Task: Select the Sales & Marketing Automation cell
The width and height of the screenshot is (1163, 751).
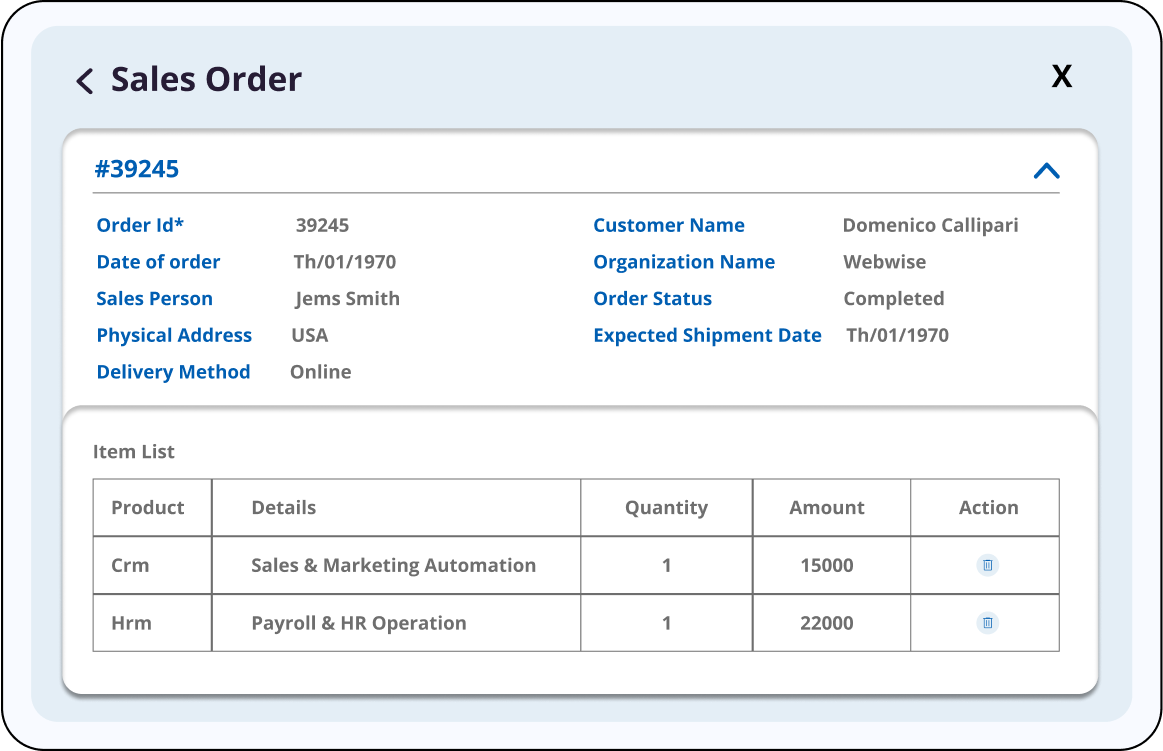Action: point(393,565)
